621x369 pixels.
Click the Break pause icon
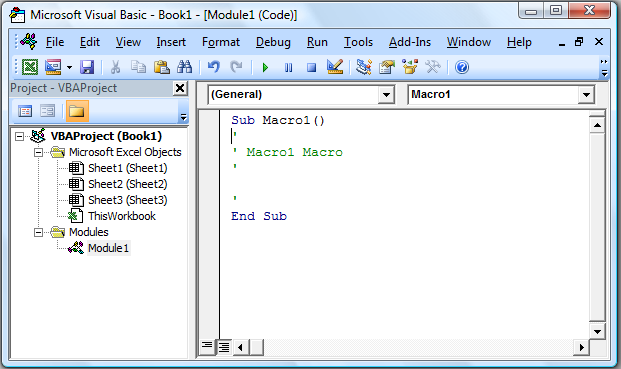click(x=288, y=67)
